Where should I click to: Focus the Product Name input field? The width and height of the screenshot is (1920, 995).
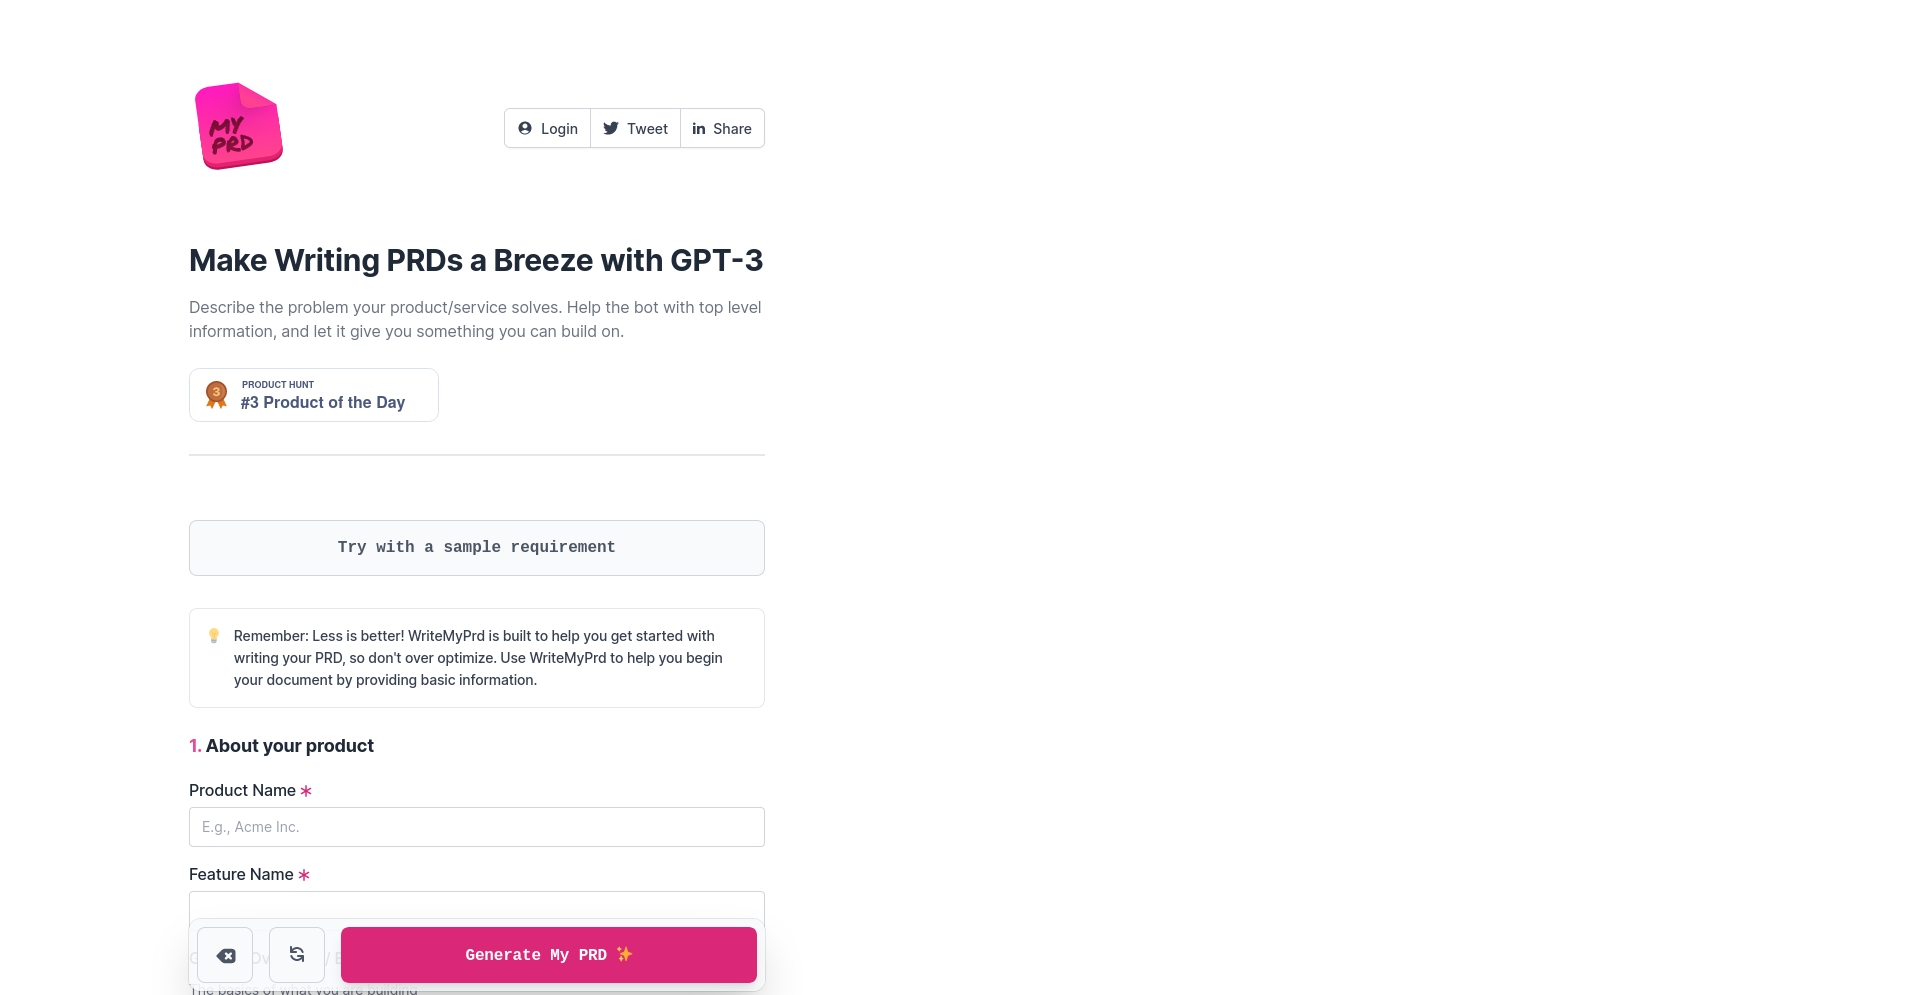(x=477, y=827)
